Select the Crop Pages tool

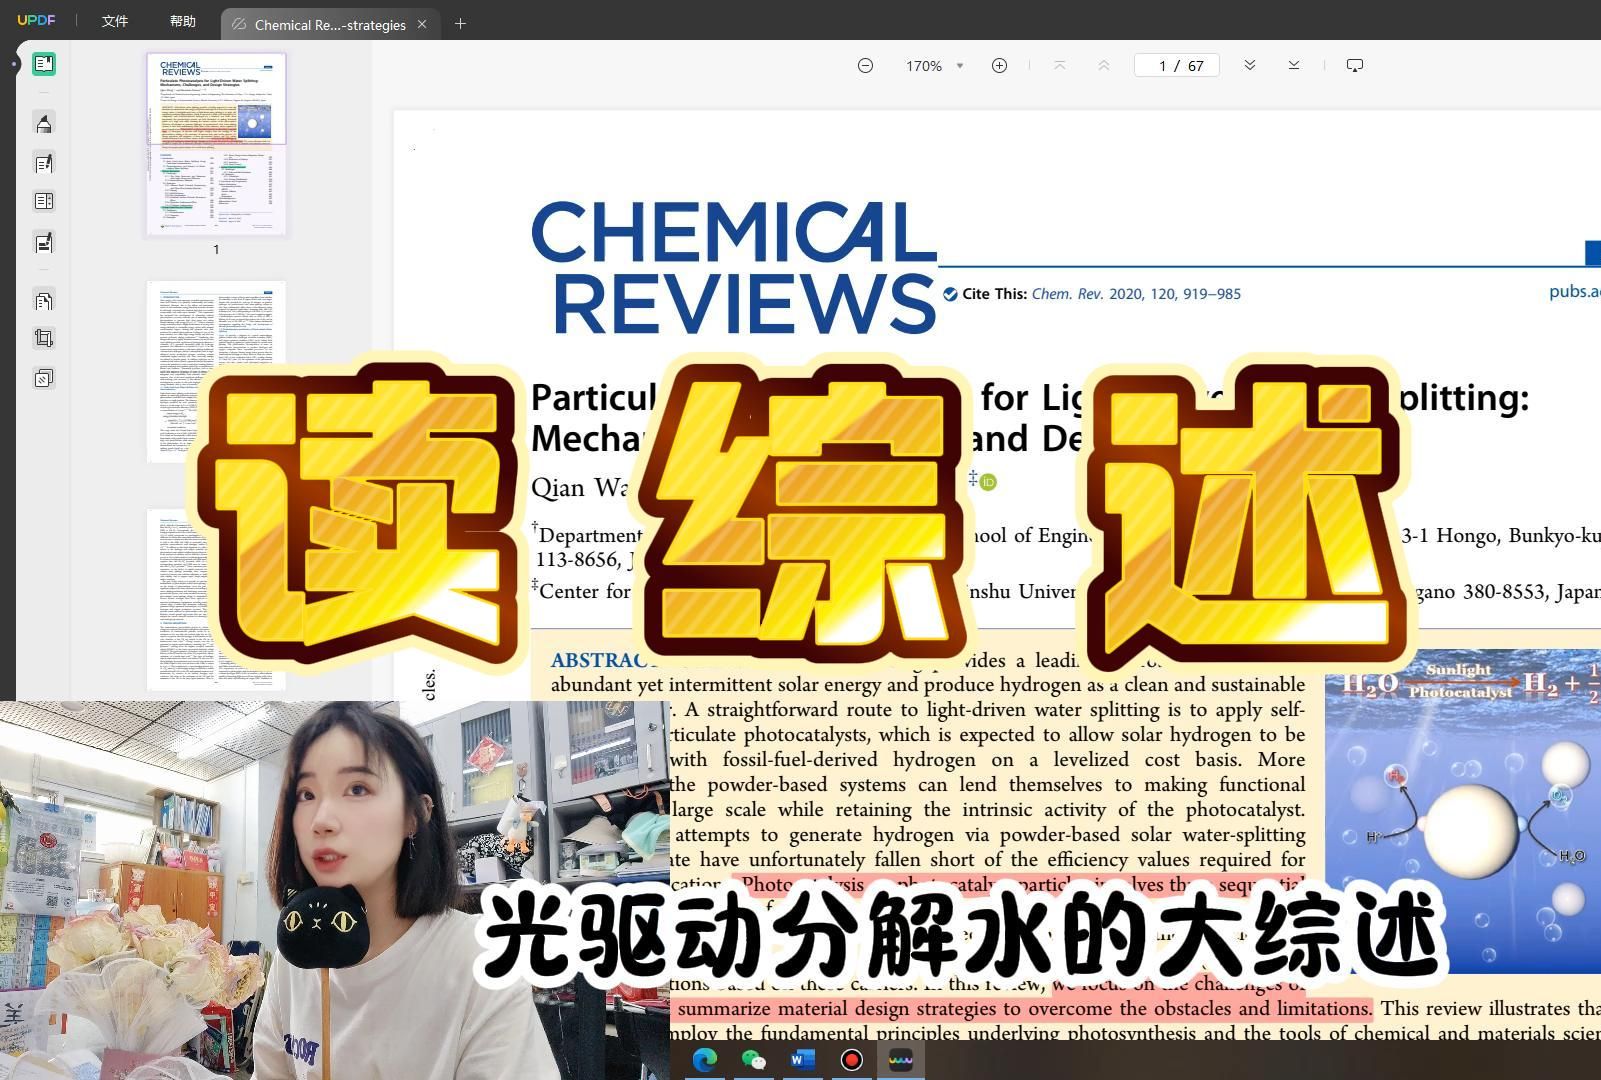[x=44, y=338]
